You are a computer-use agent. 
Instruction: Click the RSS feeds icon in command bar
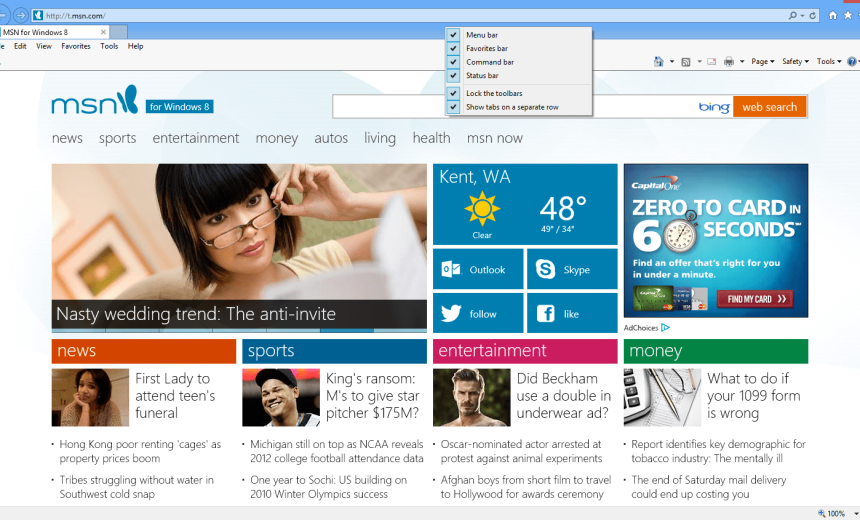[686, 62]
